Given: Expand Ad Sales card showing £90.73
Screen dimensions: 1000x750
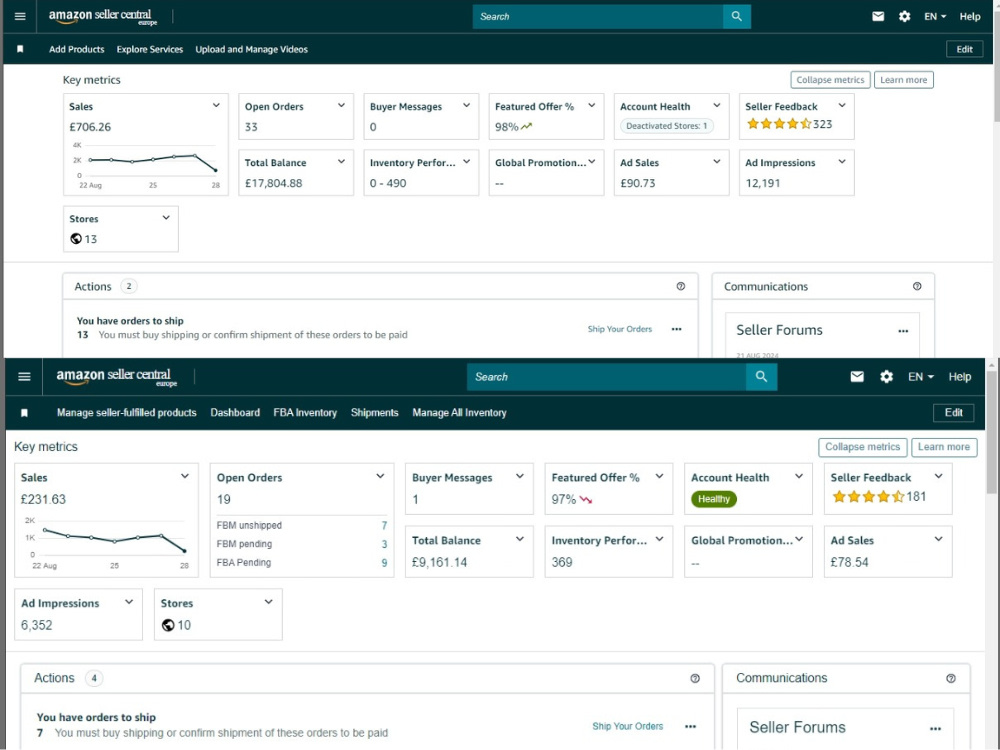Looking at the screenshot, I should pos(716,161).
